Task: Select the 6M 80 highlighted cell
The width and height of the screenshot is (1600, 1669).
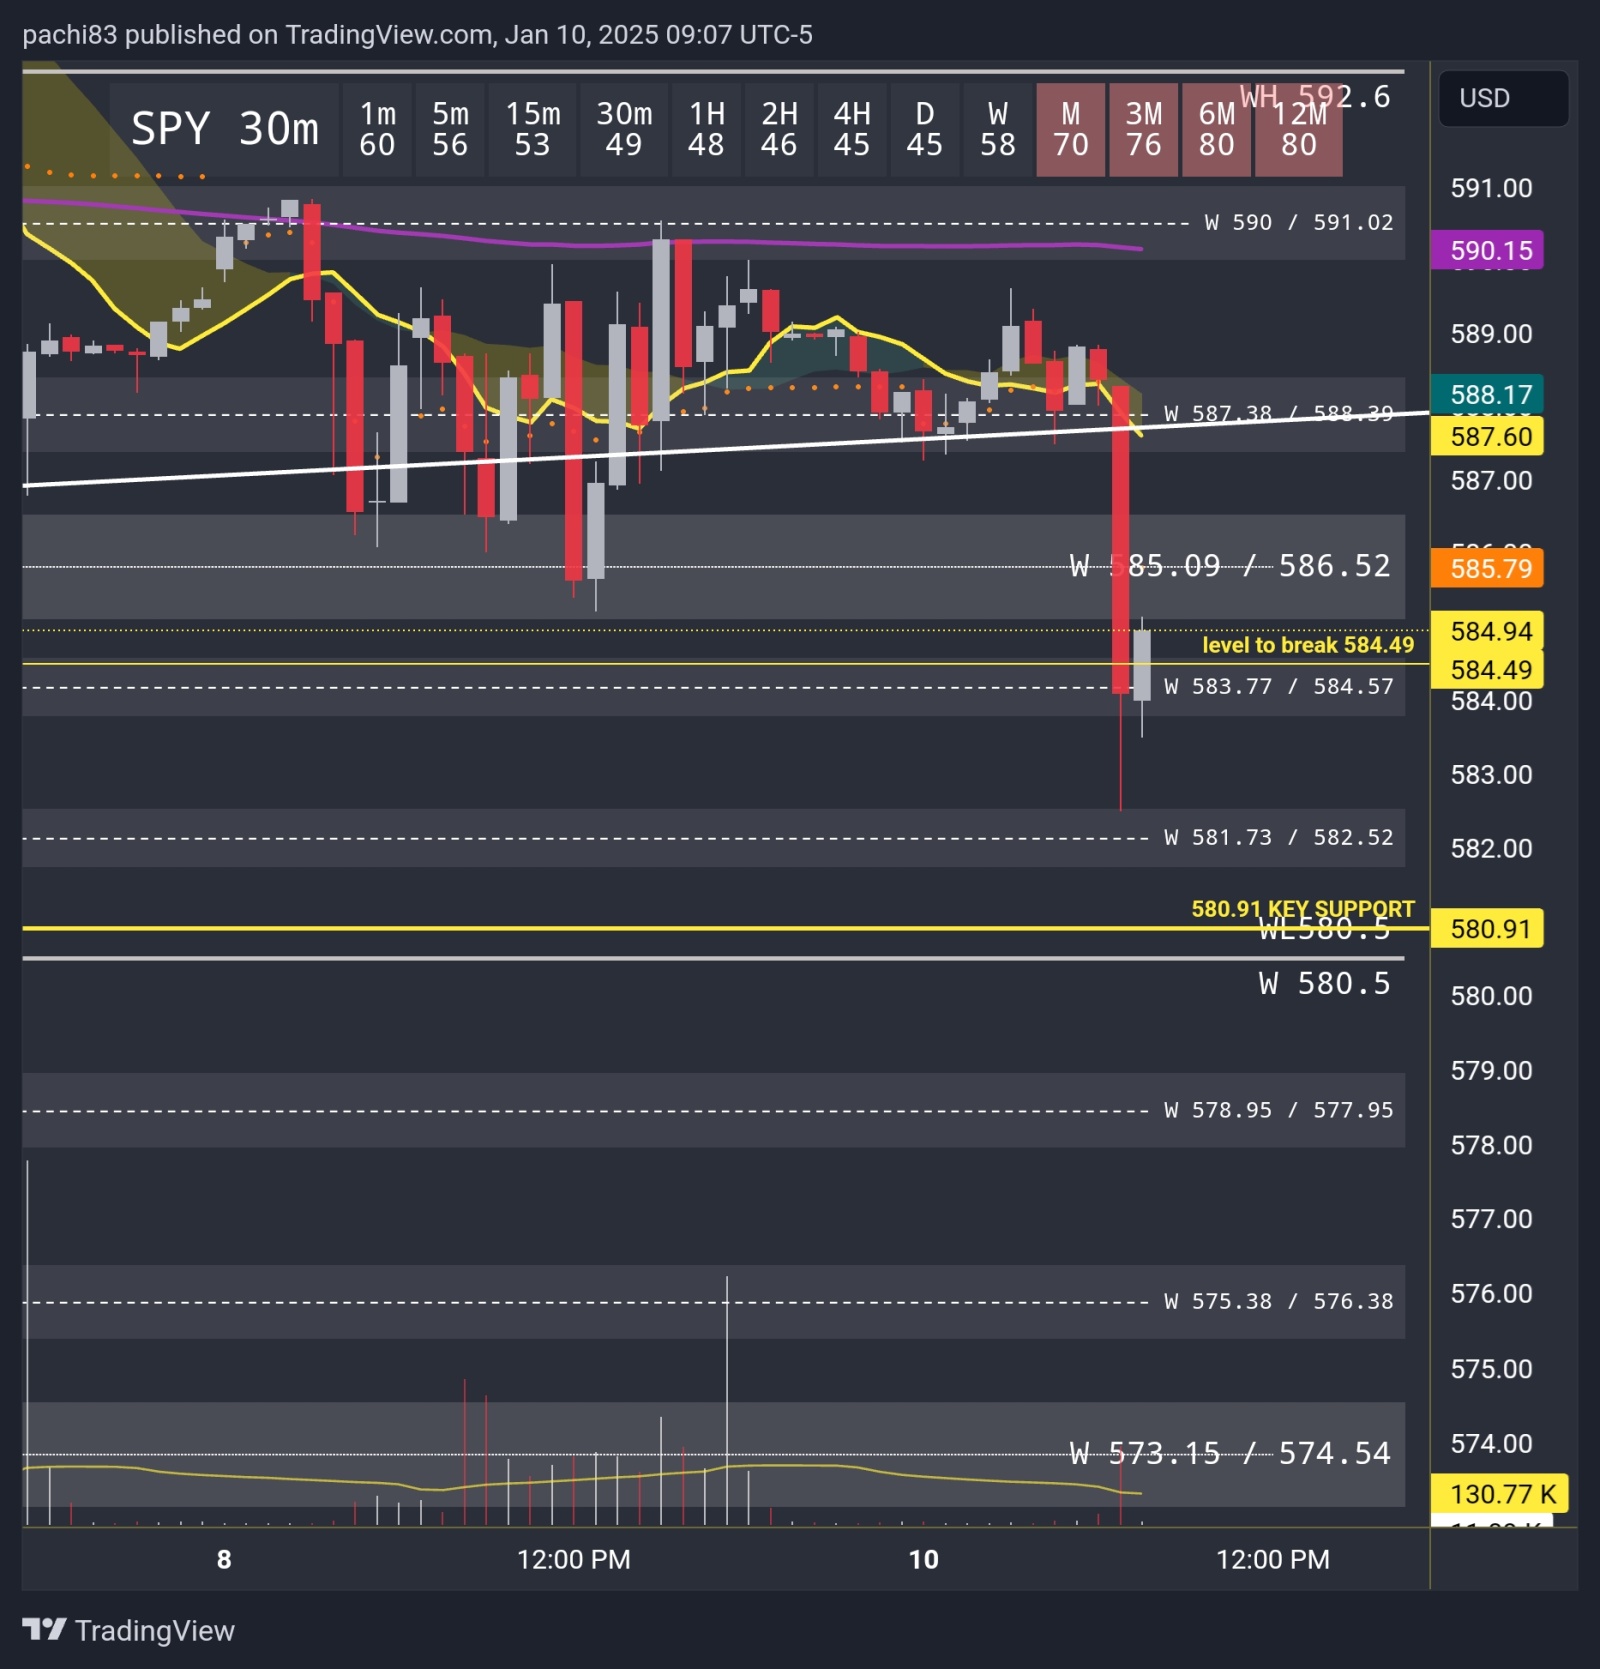Action: pos(1217,130)
